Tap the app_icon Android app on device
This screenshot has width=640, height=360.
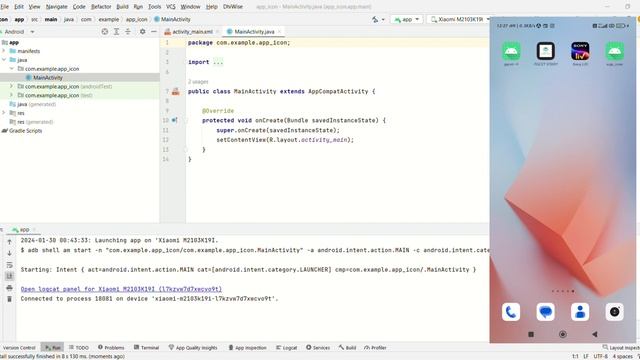coord(615,51)
